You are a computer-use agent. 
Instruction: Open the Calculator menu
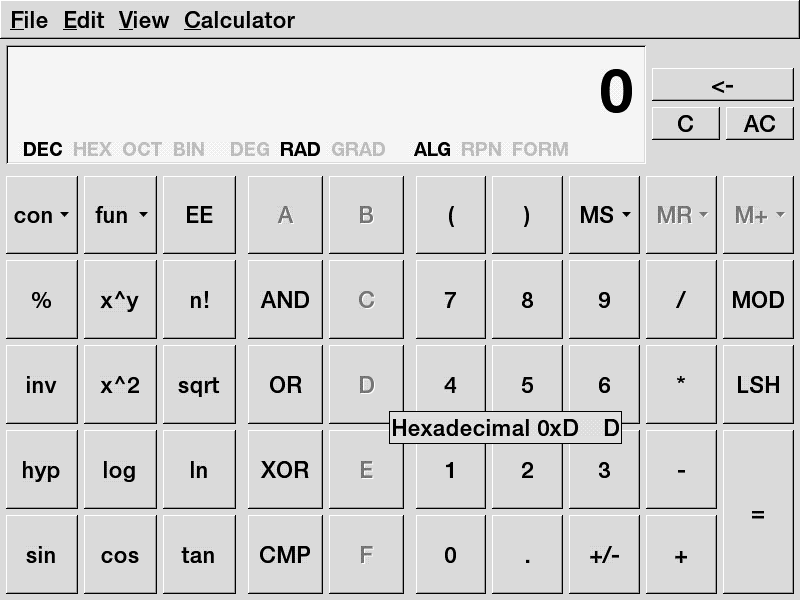coord(239,20)
